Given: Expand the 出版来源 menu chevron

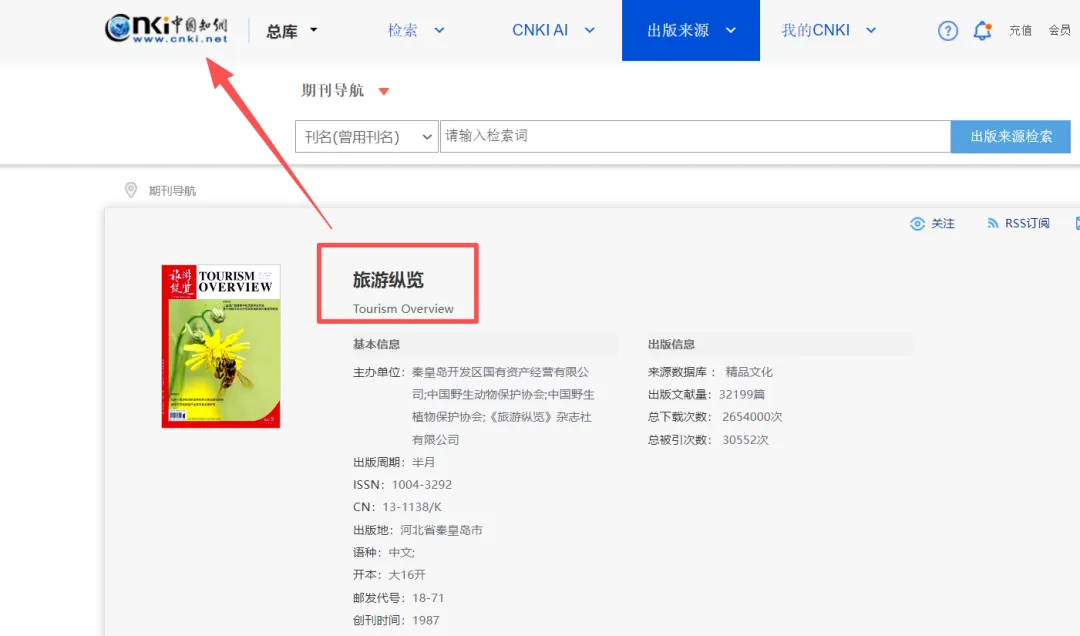Looking at the screenshot, I should [731, 30].
